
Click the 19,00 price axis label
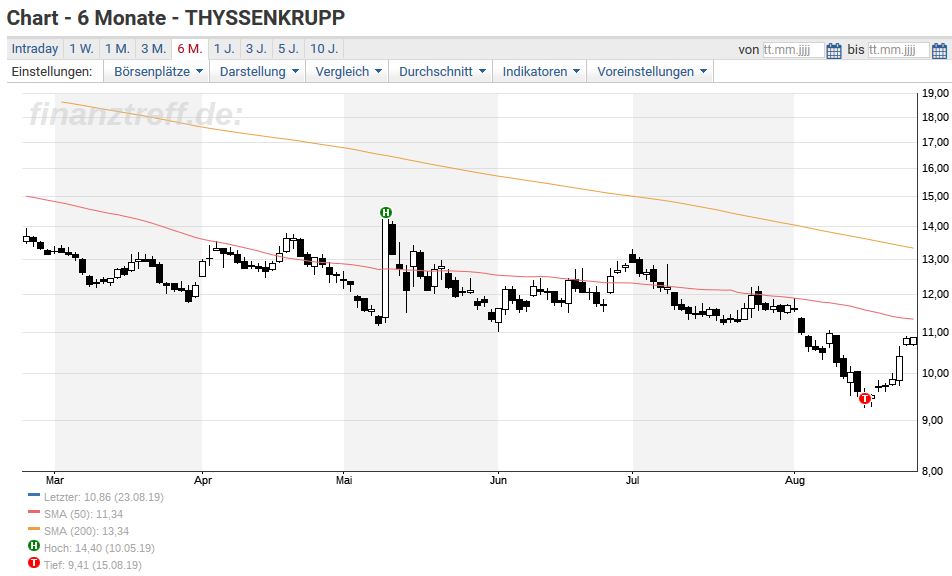click(x=935, y=93)
